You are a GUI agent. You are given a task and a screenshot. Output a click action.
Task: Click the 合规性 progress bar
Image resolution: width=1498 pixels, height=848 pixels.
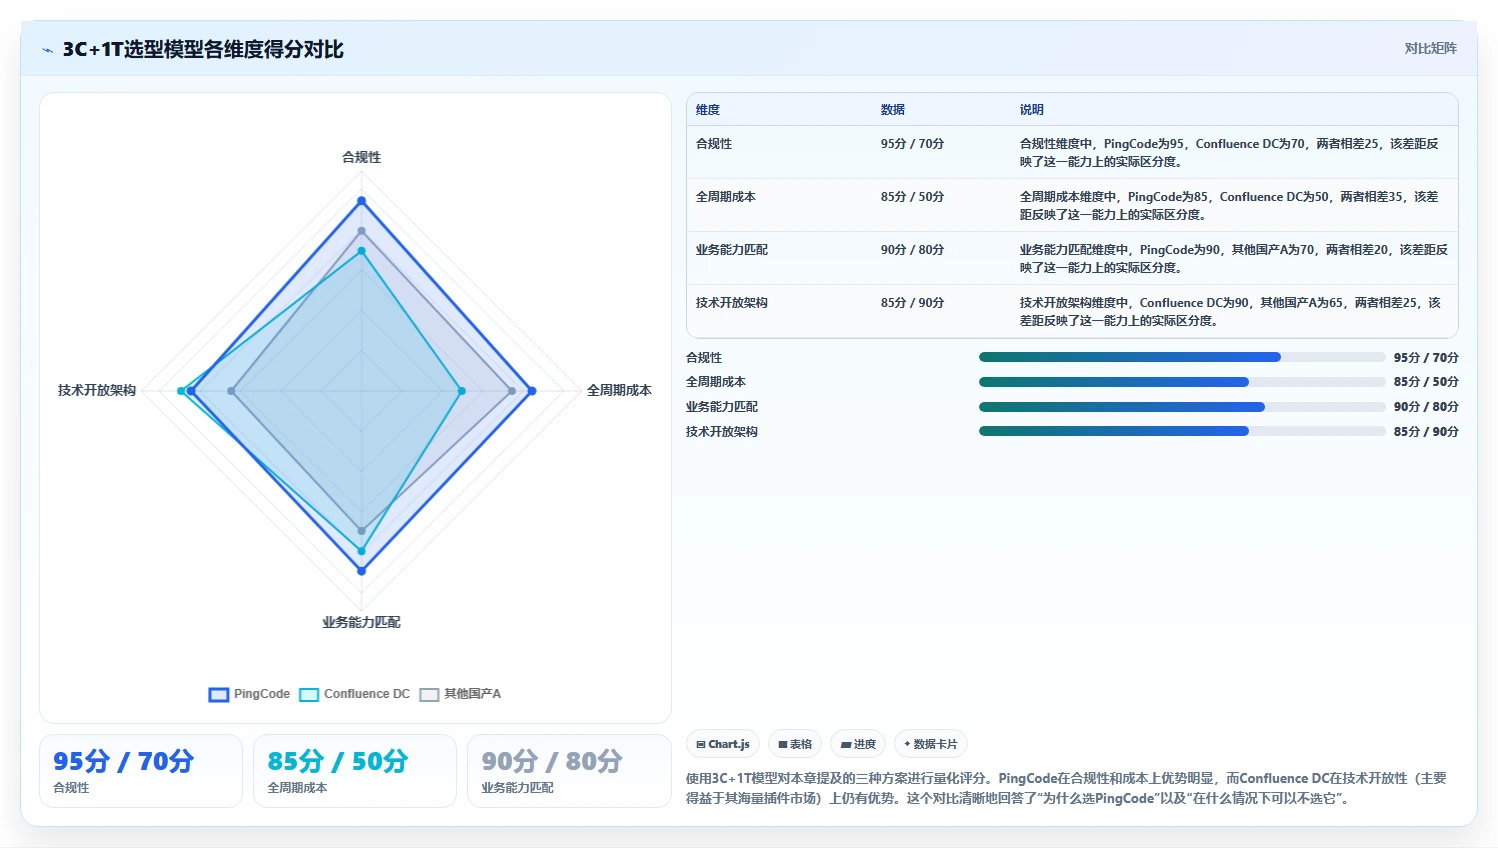pos(1182,357)
